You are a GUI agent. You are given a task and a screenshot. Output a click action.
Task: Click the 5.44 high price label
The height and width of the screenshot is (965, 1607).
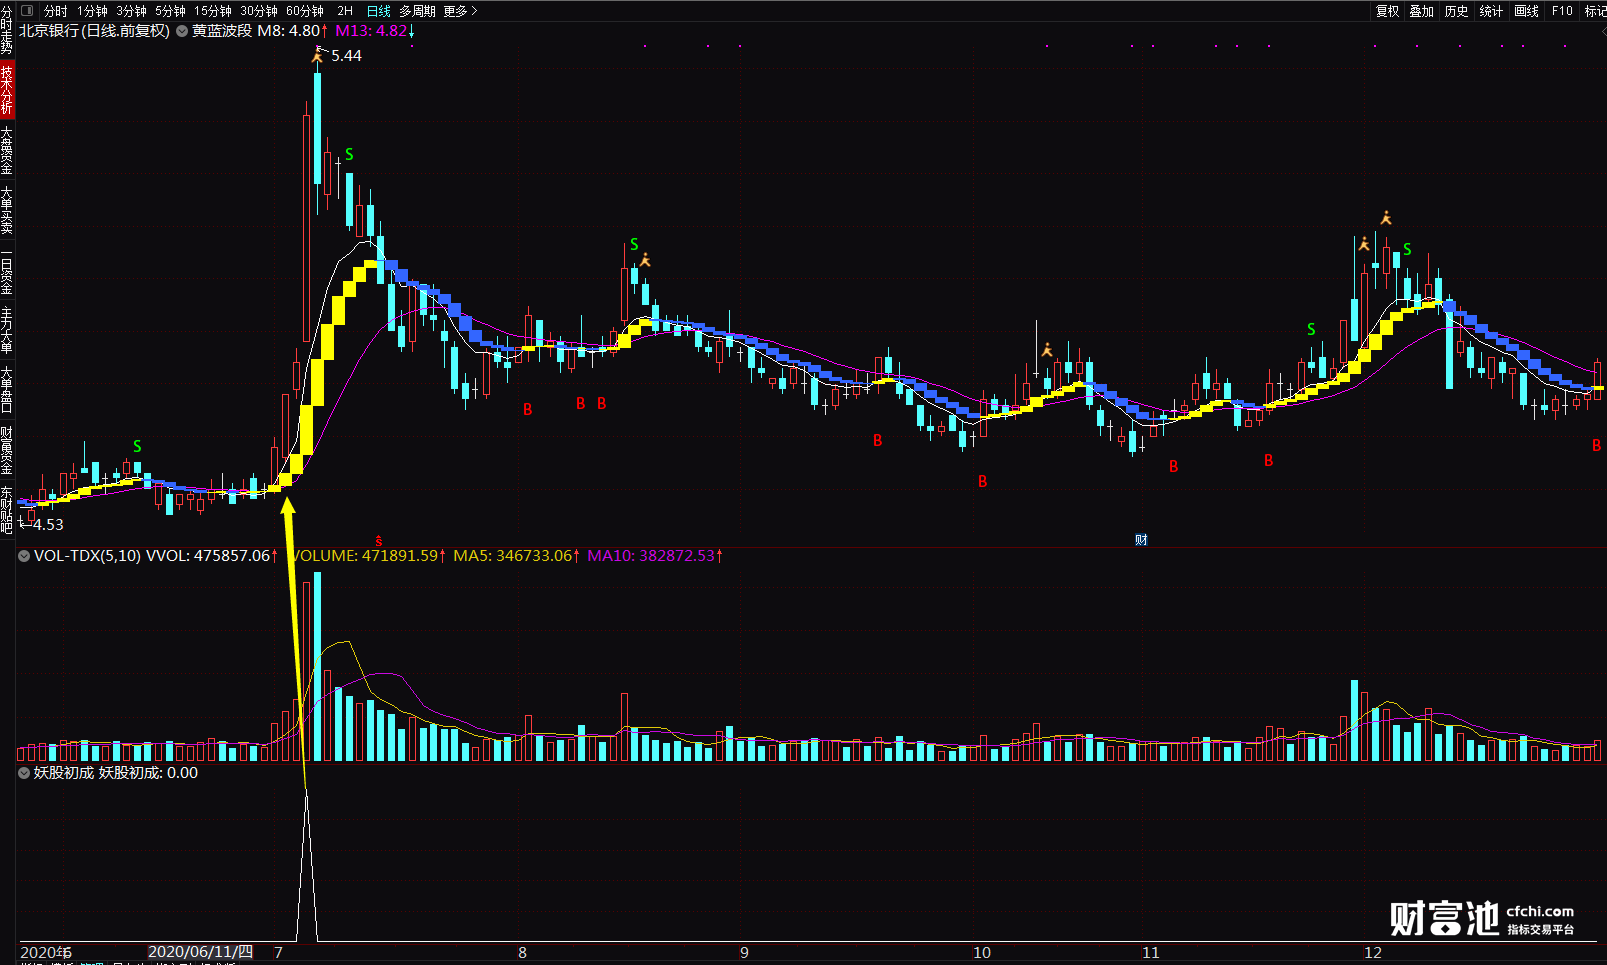(x=347, y=56)
